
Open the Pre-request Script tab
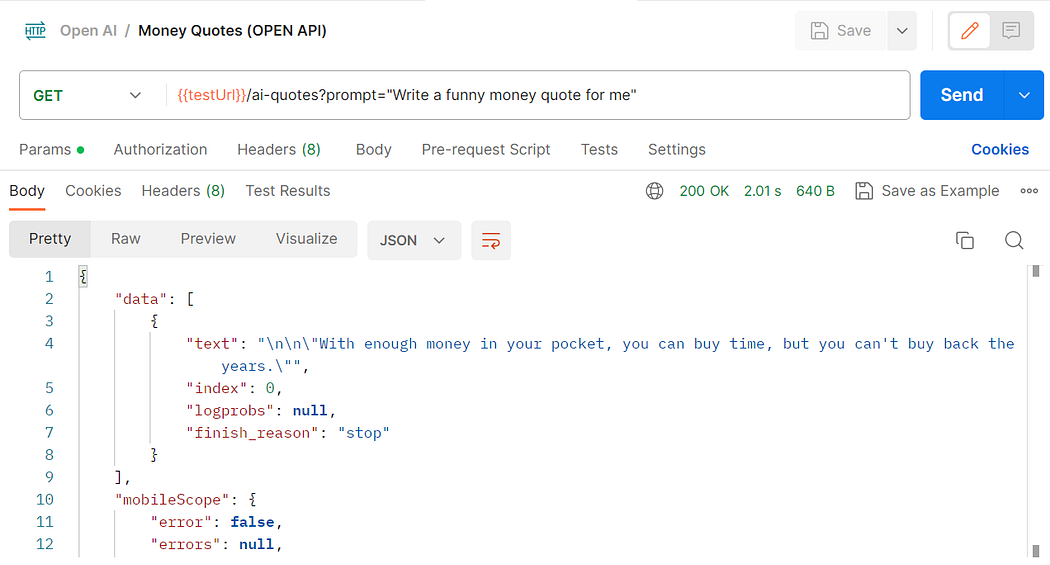tap(485, 149)
